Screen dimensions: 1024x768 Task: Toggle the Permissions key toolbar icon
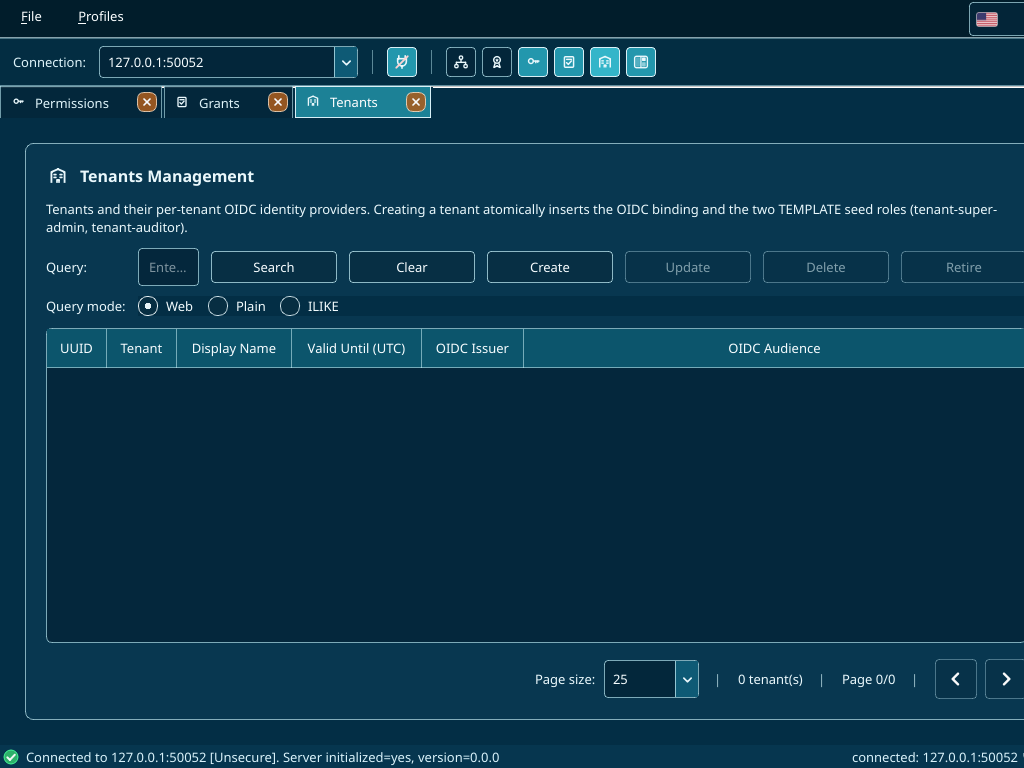click(533, 62)
